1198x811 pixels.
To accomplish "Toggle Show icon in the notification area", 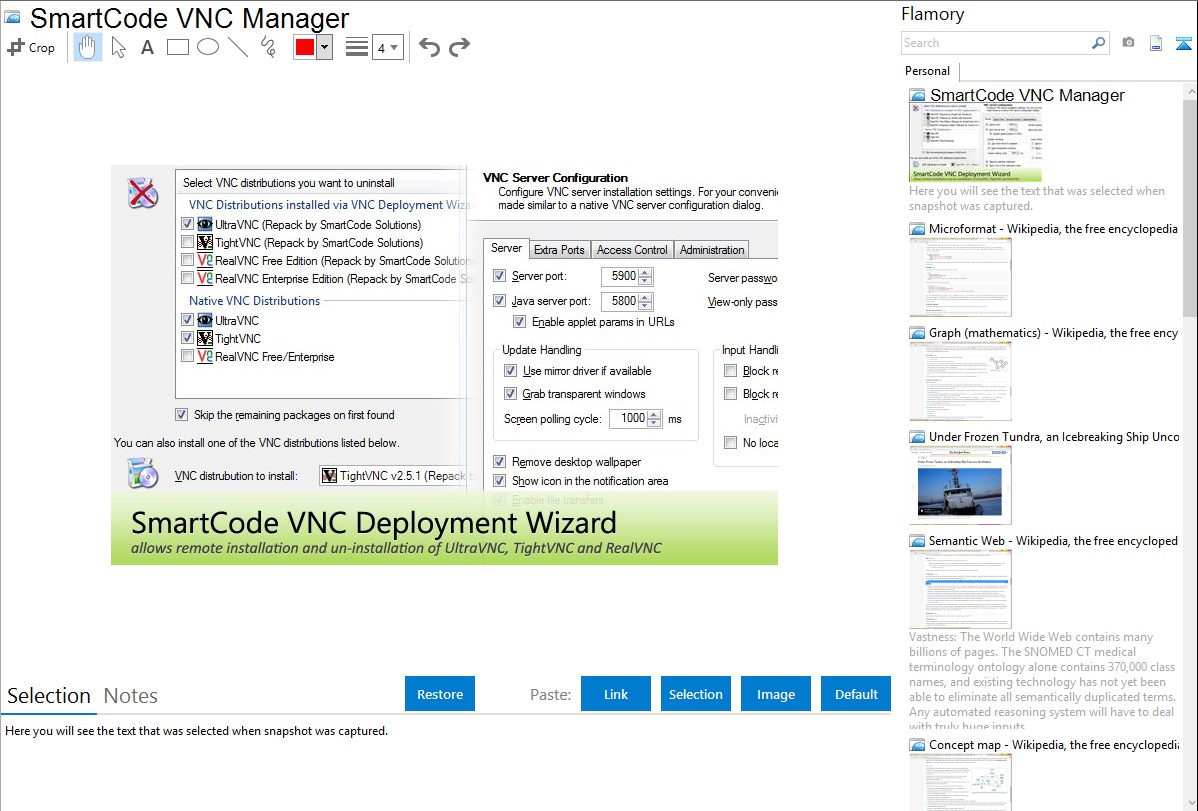I will (x=499, y=481).
